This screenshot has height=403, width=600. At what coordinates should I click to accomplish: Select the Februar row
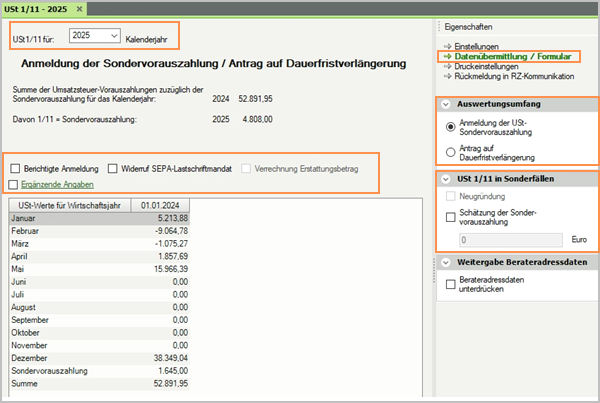pos(99,231)
